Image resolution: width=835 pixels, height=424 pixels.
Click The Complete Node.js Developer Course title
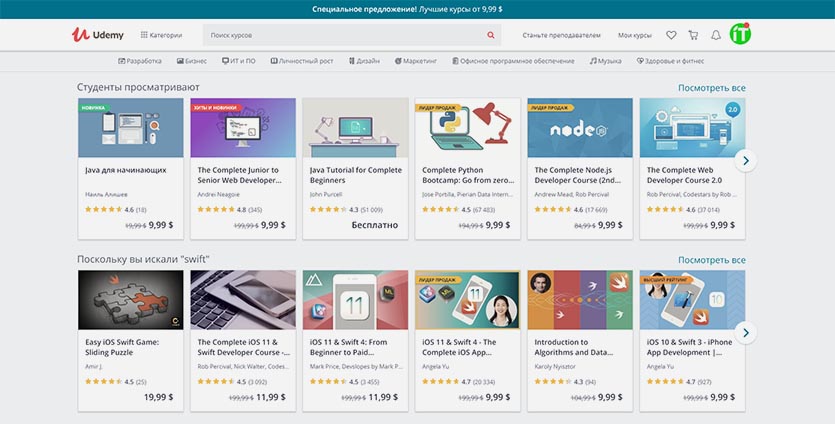tap(578, 175)
